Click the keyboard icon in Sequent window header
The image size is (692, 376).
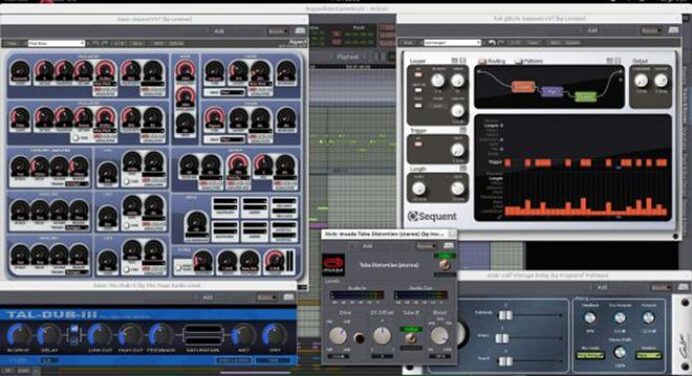click(x=673, y=30)
